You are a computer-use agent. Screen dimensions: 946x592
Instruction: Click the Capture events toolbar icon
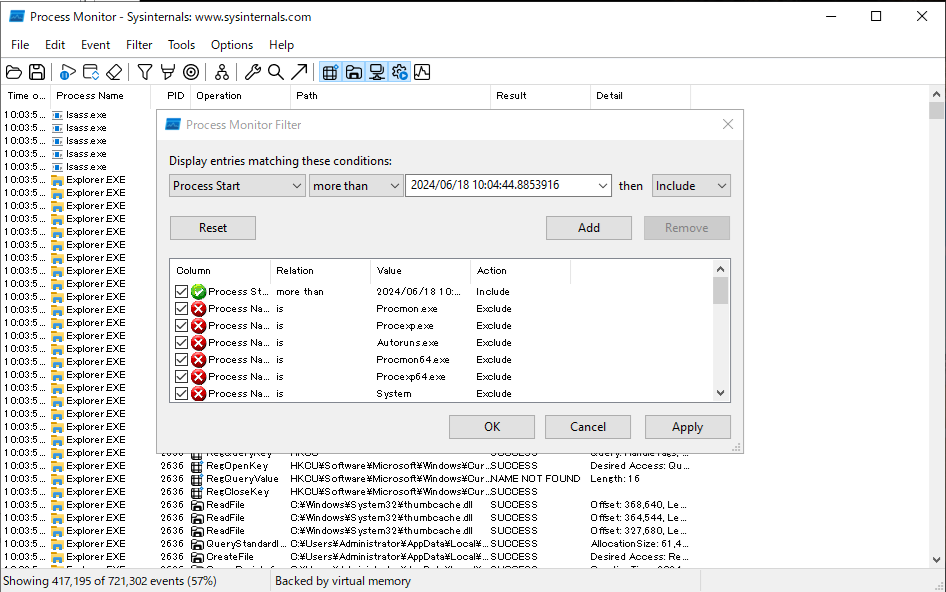pyautogui.click(x=65, y=71)
